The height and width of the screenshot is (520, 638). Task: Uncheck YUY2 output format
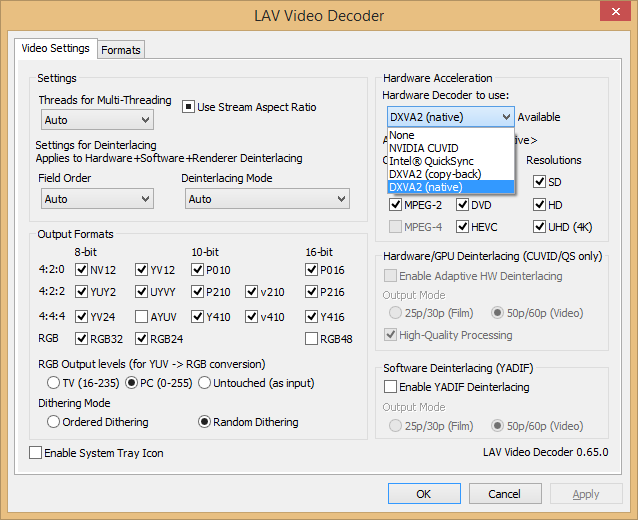81,292
